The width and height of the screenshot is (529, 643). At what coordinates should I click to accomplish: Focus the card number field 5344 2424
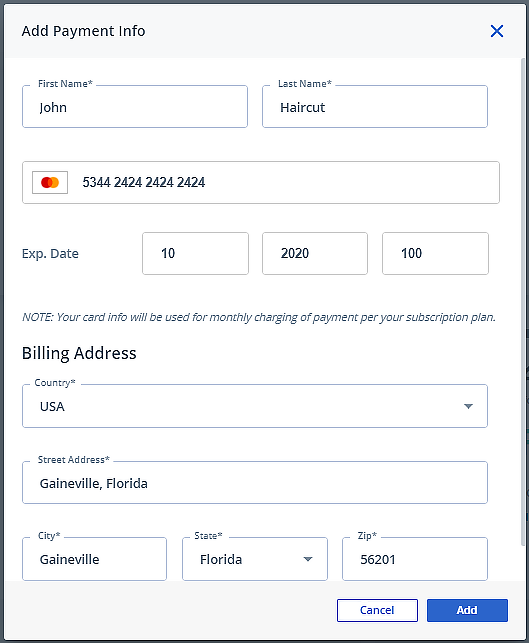click(261, 182)
